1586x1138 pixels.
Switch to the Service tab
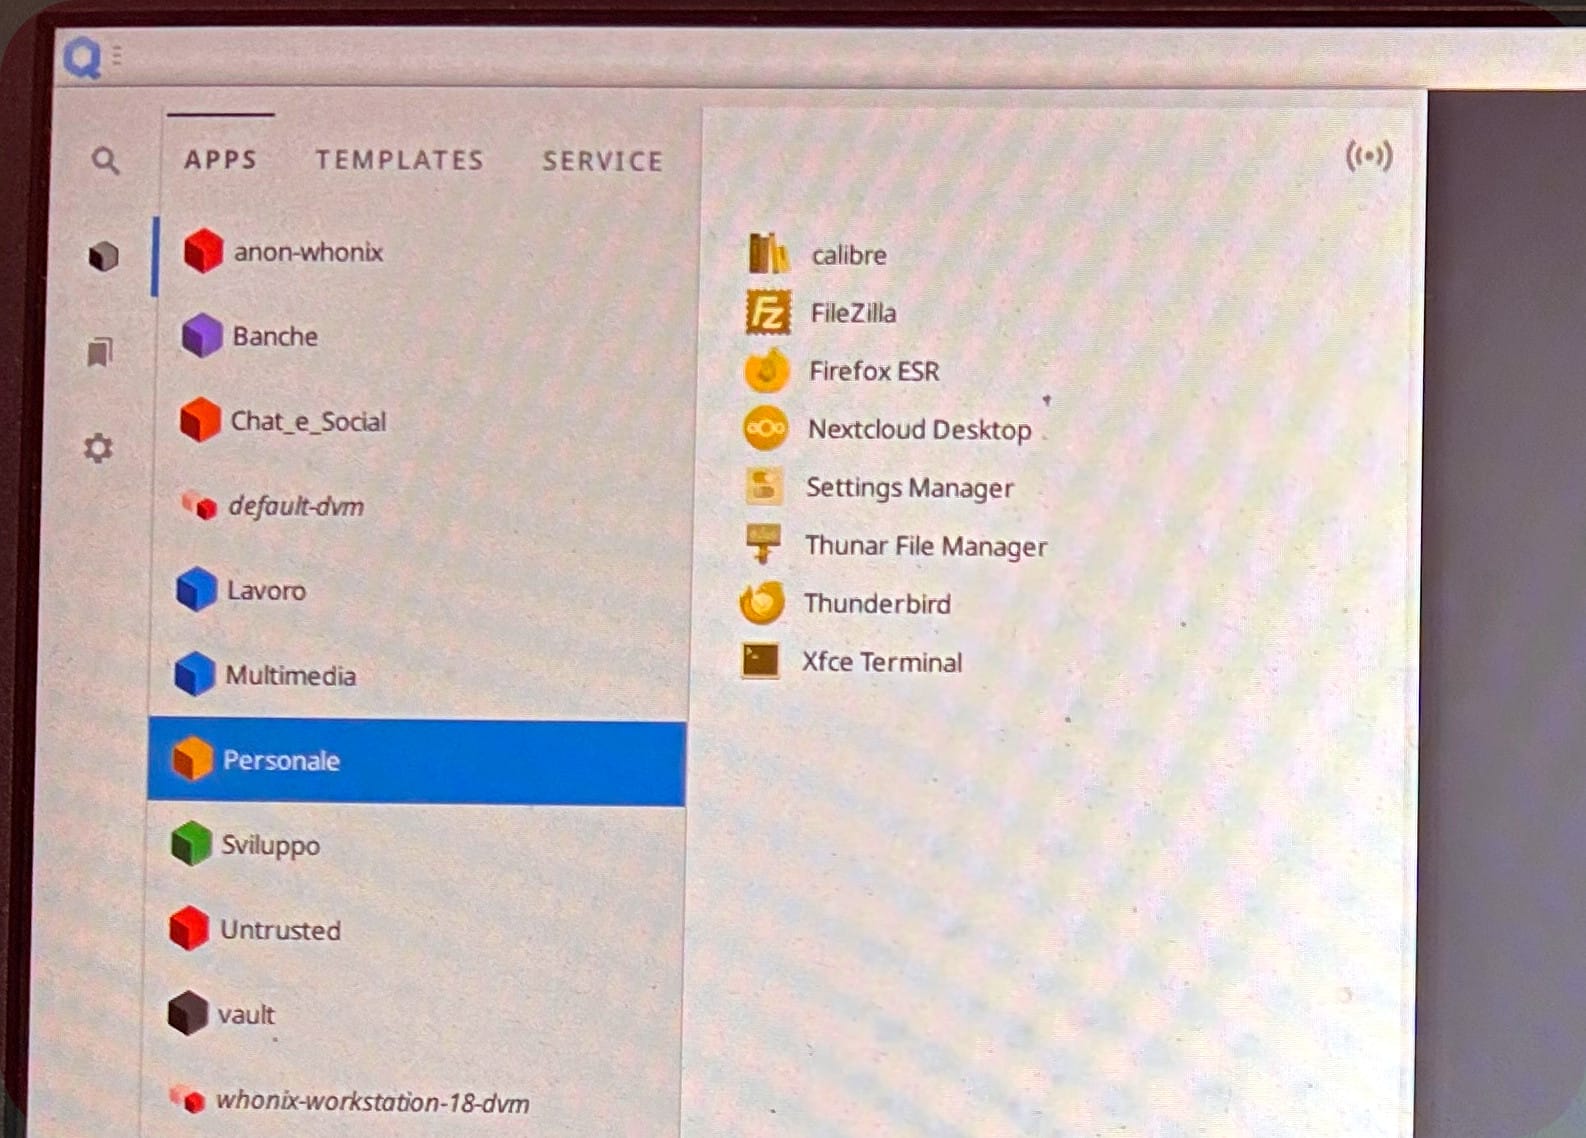pyautogui.click(x=602, y=161)
